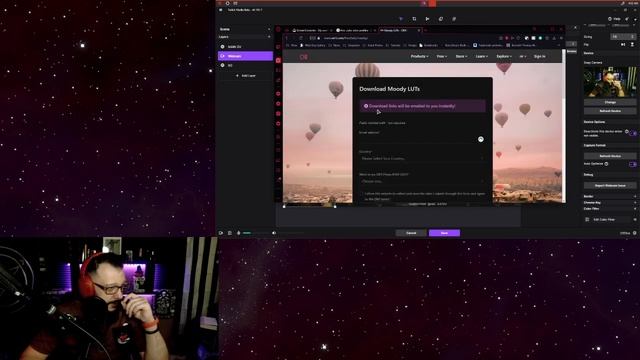Adjust the microphone volume slider
The height and width of the screenshot is (360, 640).
[256, 233]
